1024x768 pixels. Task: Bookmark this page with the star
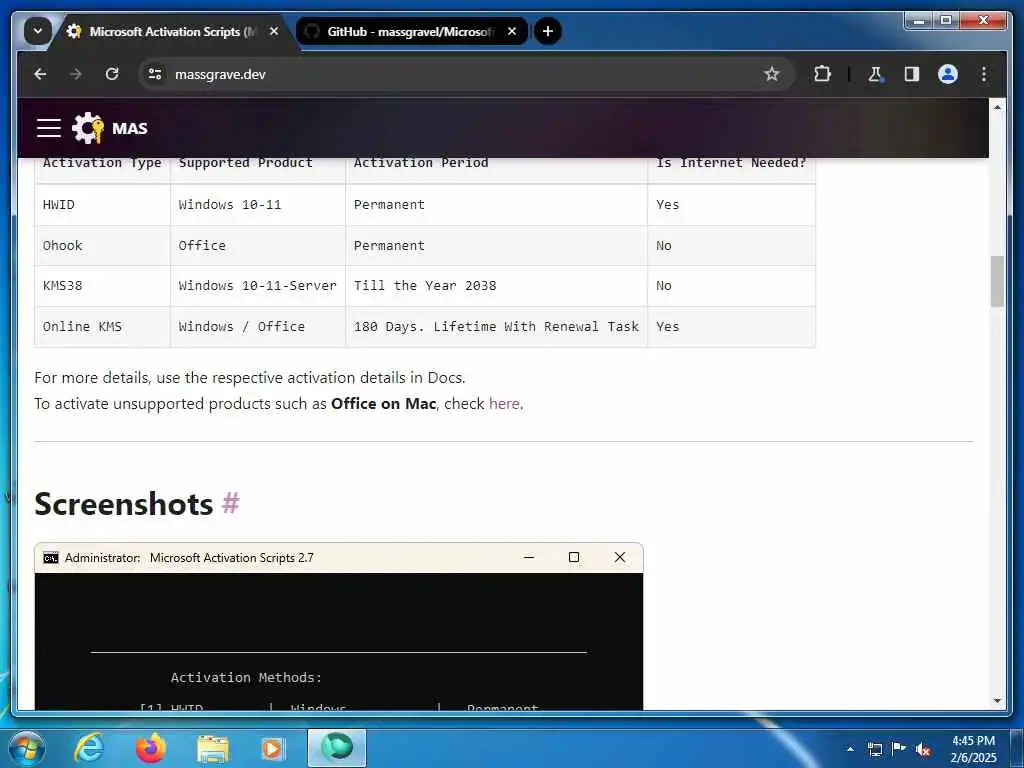point(771,74)
